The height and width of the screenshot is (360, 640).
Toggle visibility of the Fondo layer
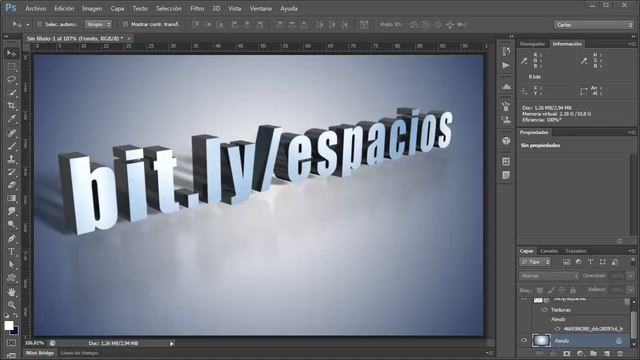pos(524,340)
